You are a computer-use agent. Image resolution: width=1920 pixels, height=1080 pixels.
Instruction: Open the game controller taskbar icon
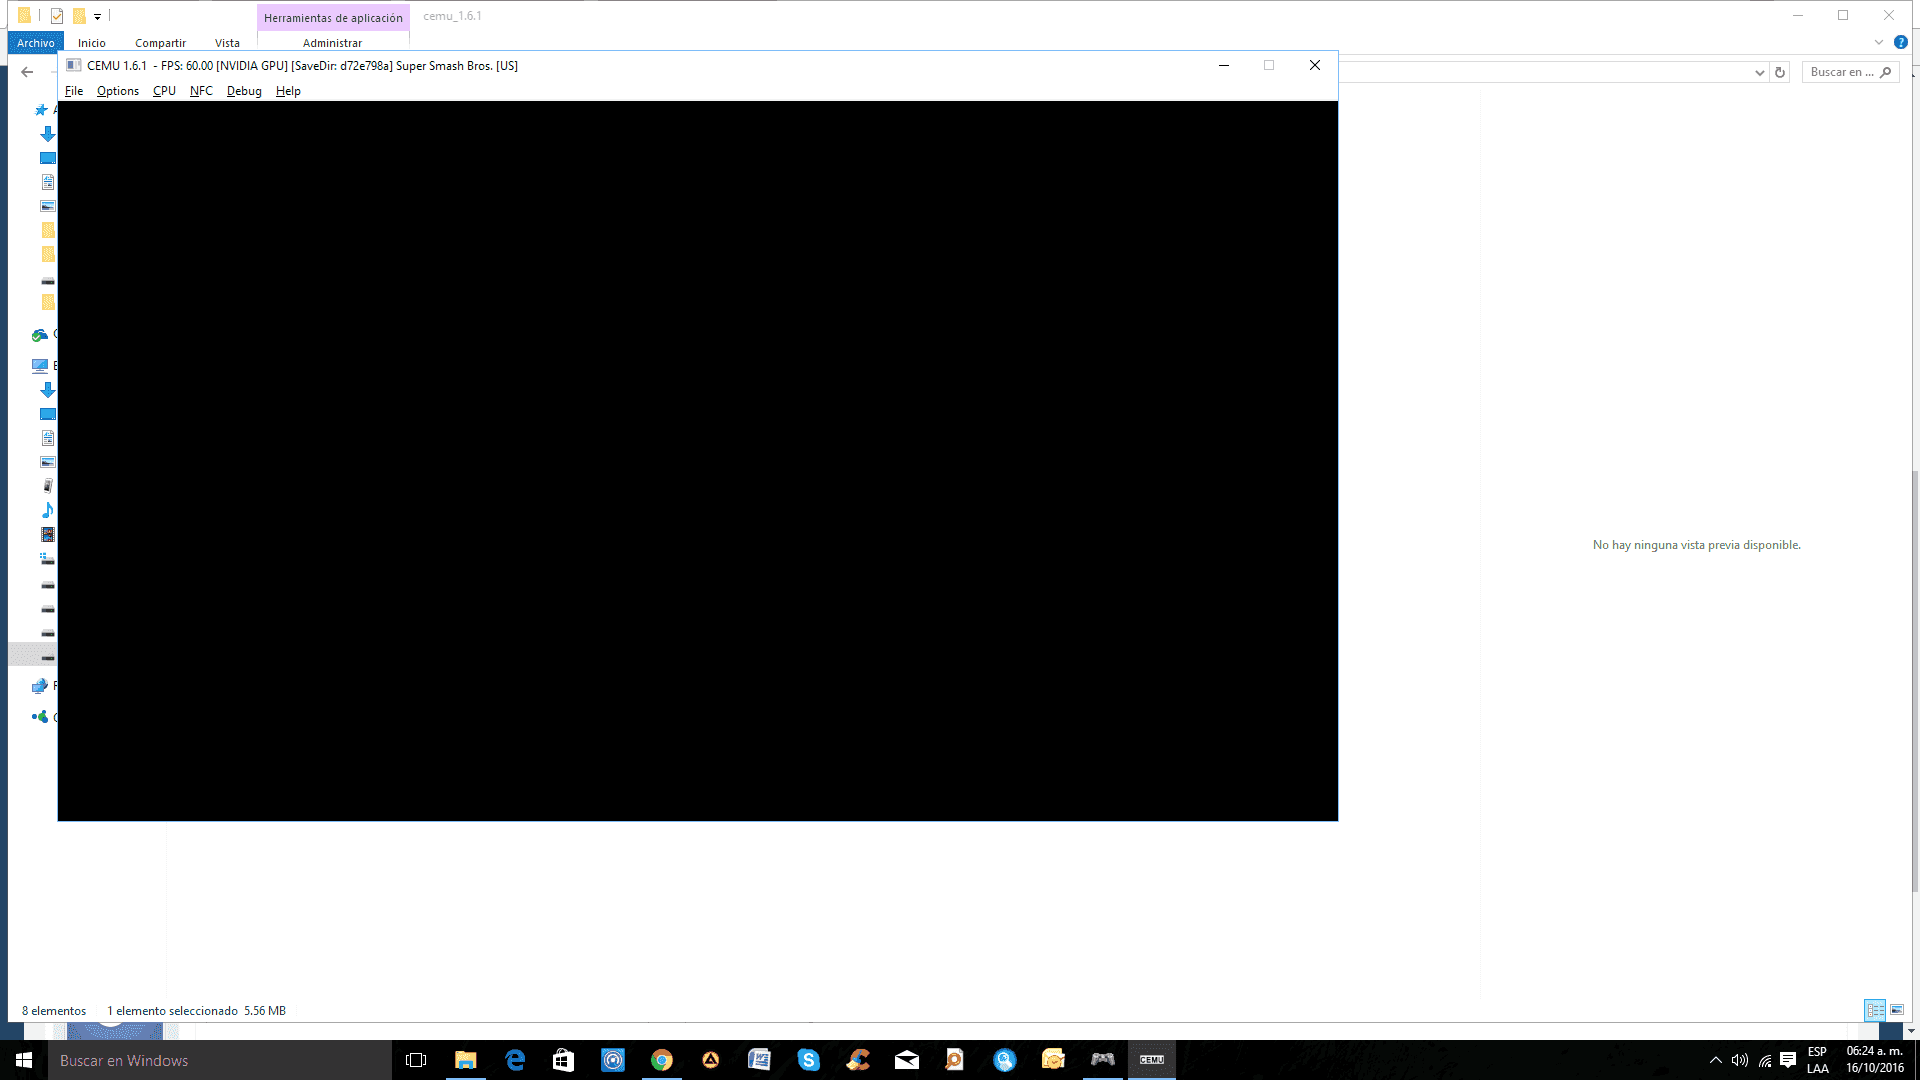pyautogui.click(x=1103, y=1060)
